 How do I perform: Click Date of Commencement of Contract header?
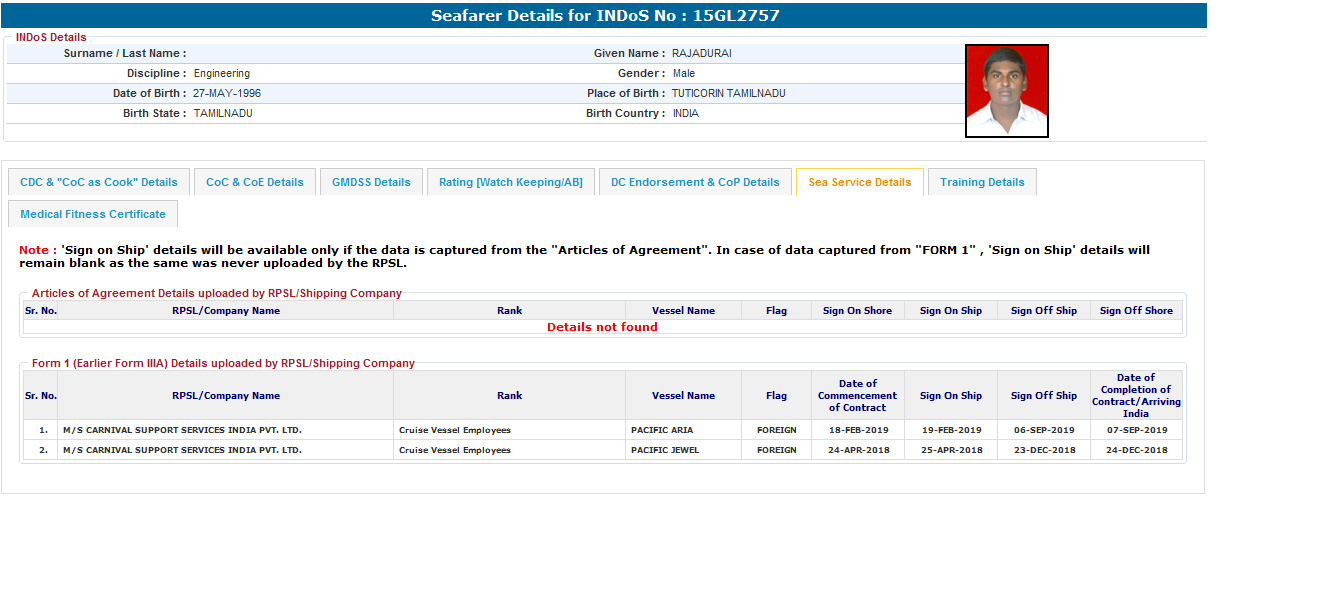tap(857, 396)
